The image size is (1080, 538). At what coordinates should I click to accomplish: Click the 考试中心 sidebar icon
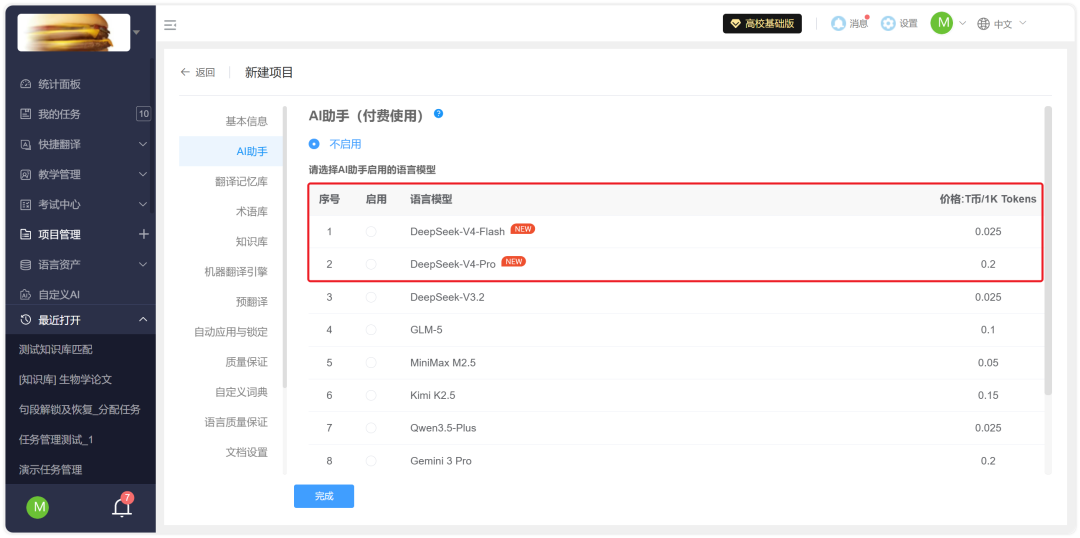coord(25,205)
